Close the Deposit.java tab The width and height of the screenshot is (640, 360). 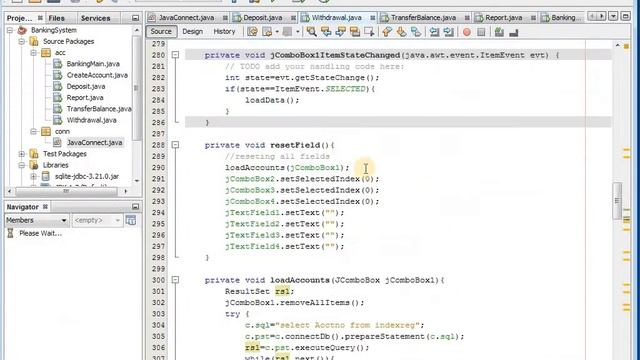[293, 18]
